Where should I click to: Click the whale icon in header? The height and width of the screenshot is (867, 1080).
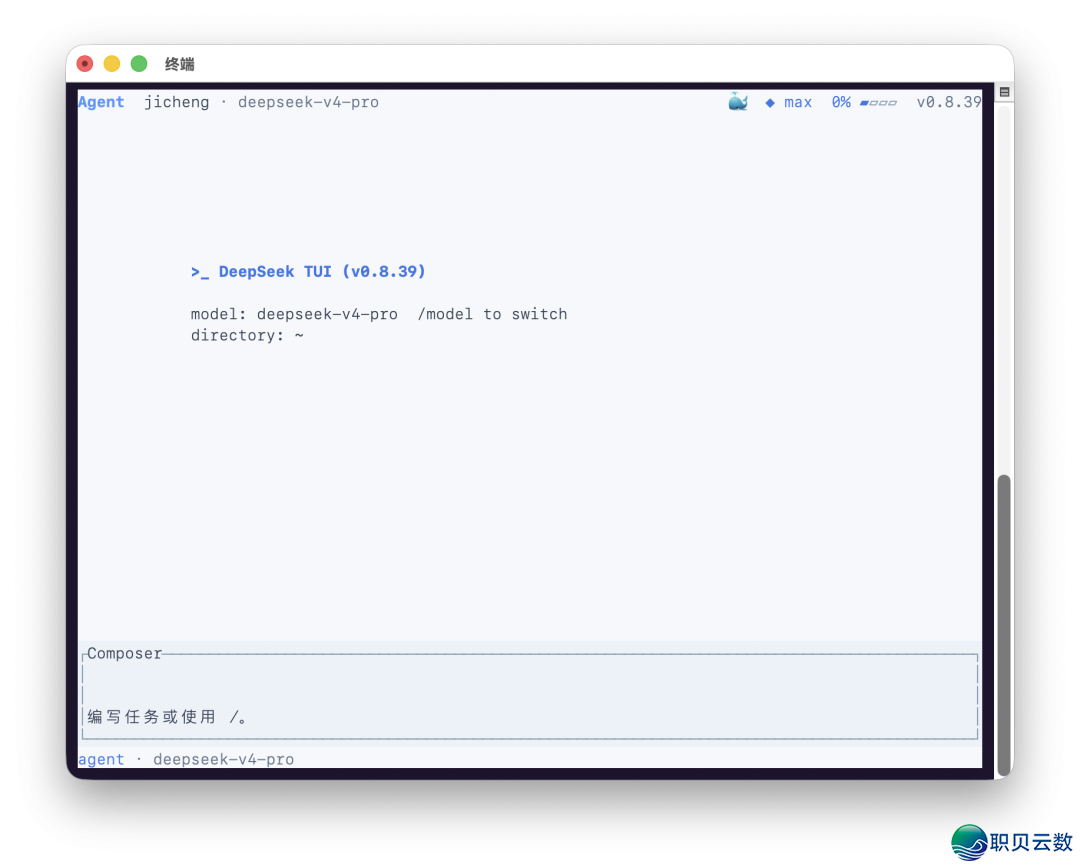tap(738, 102)
